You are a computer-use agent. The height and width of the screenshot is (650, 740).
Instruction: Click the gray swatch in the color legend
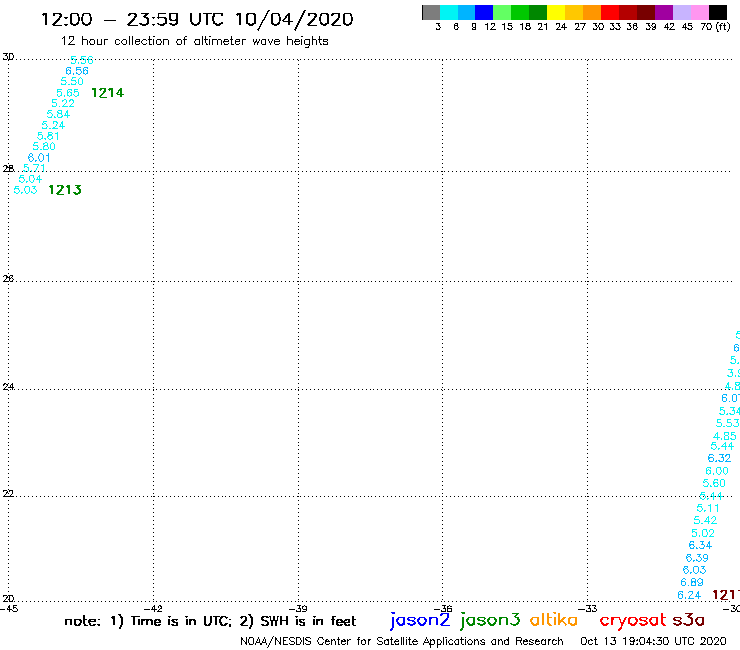coord(431,12)
